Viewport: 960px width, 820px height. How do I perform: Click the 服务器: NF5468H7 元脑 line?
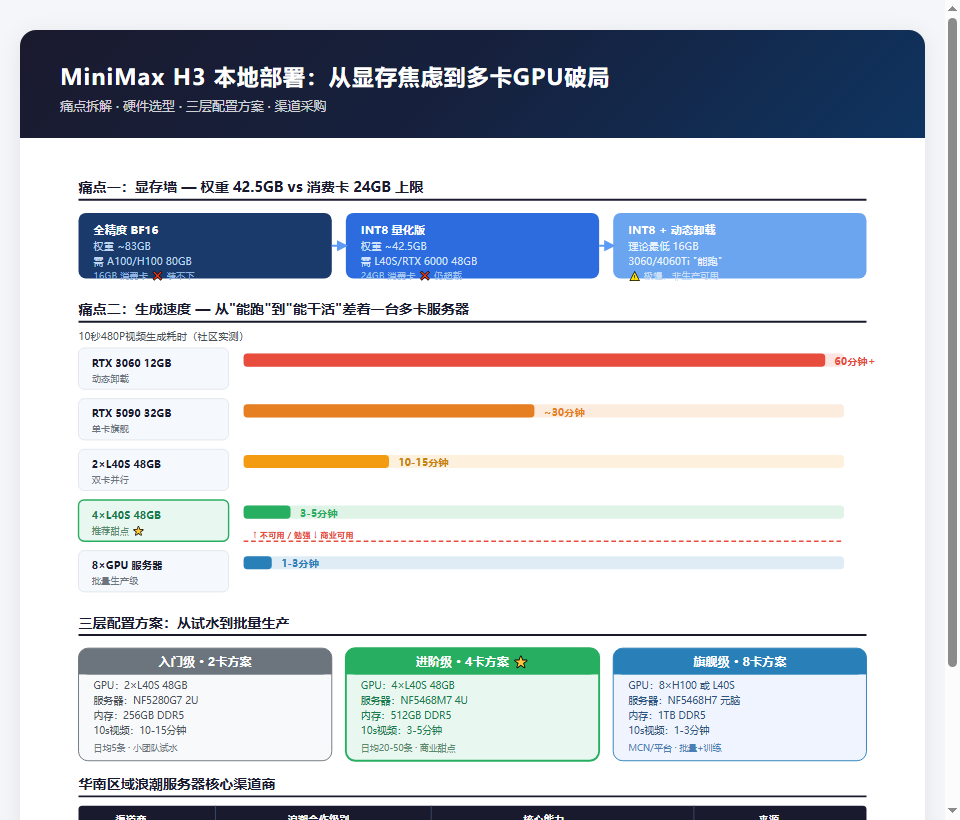tap(684, 701)
